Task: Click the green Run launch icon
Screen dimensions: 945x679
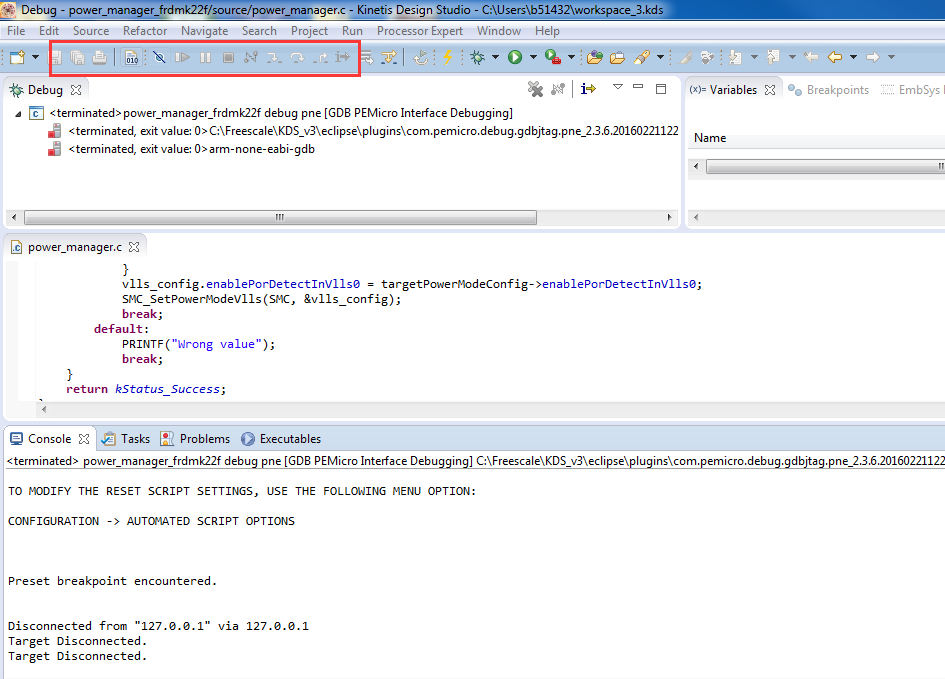Action: click(x=515, y=57)
